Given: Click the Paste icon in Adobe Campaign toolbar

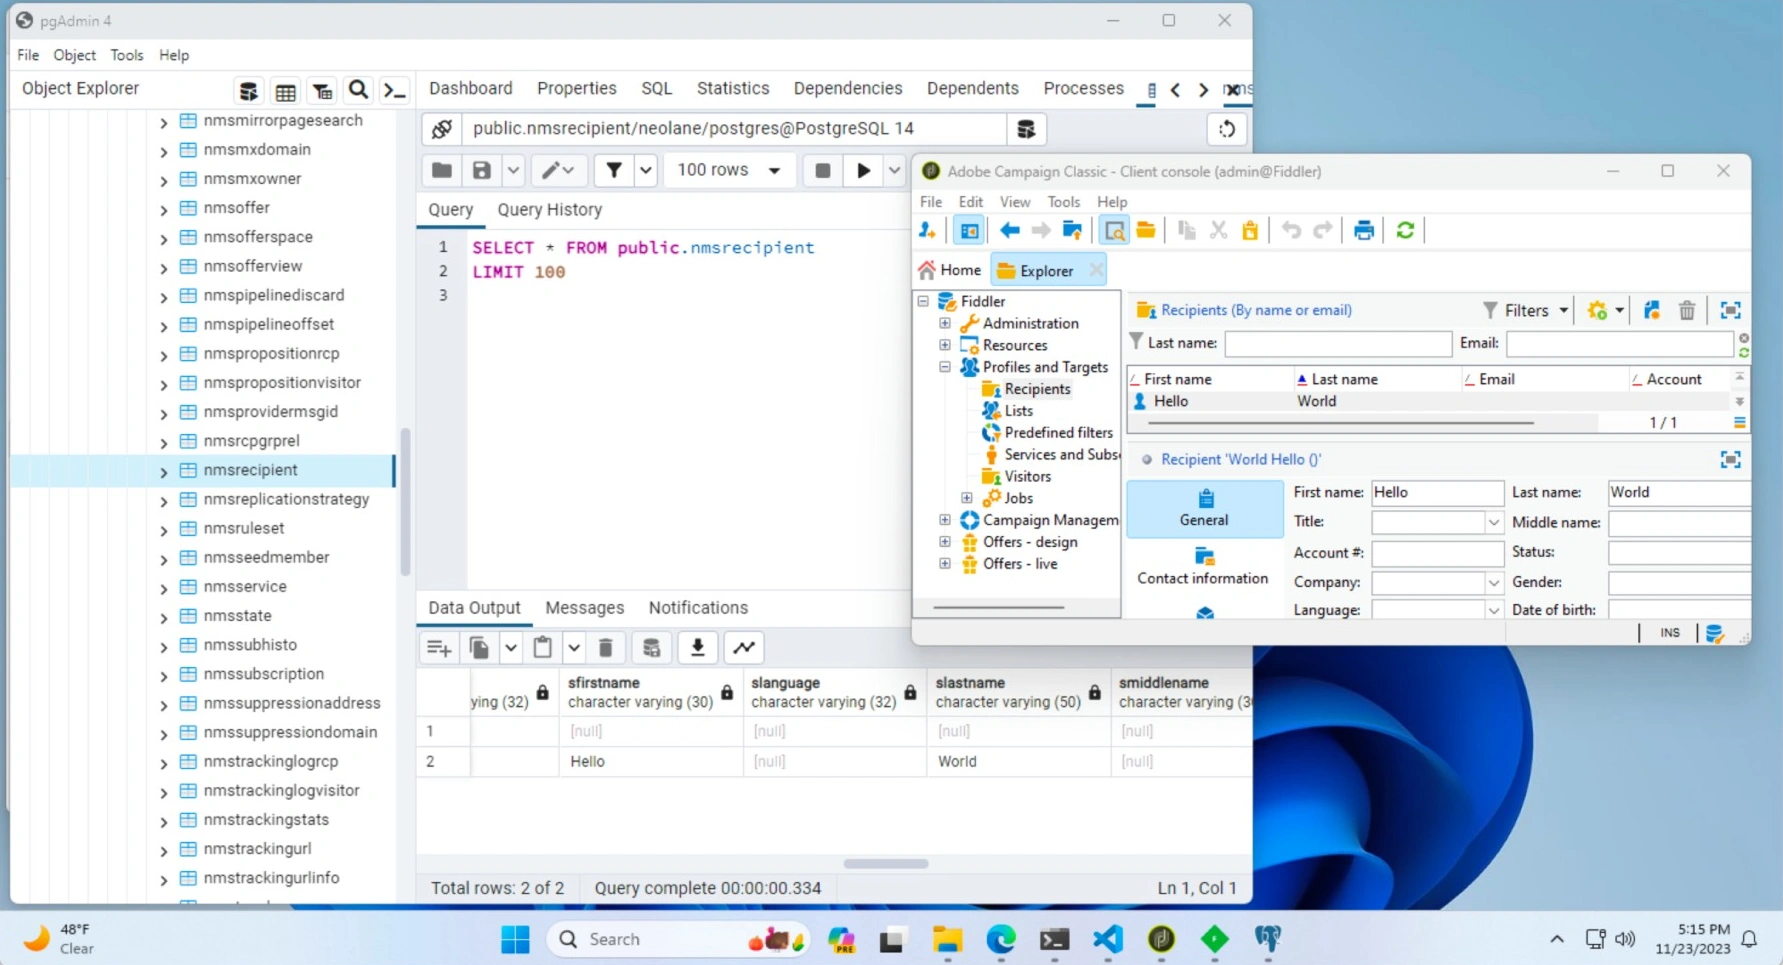Looking at the screenshot, I should click(1250, 231).
